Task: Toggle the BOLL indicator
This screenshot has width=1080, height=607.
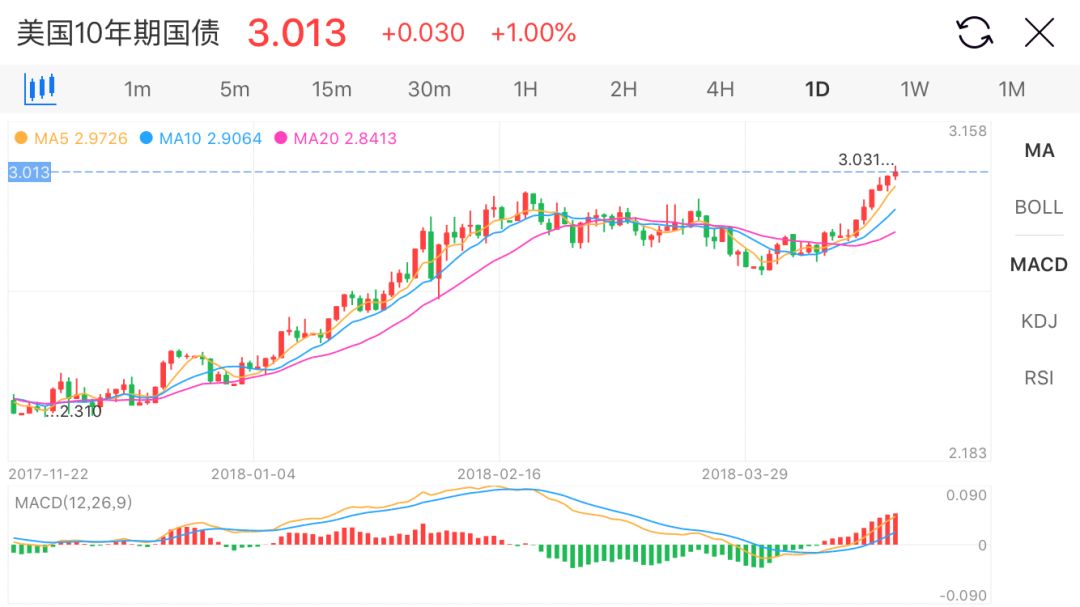Action: coord(1039,208)
